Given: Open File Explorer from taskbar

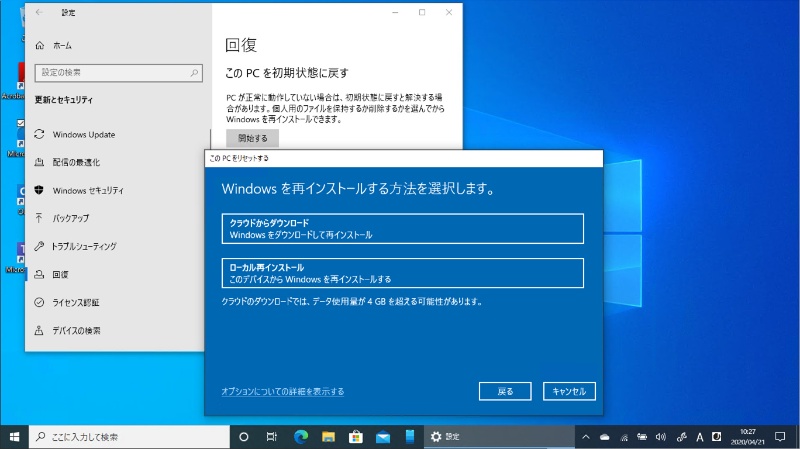Looking at the screenshot, I should click(328, 437).
